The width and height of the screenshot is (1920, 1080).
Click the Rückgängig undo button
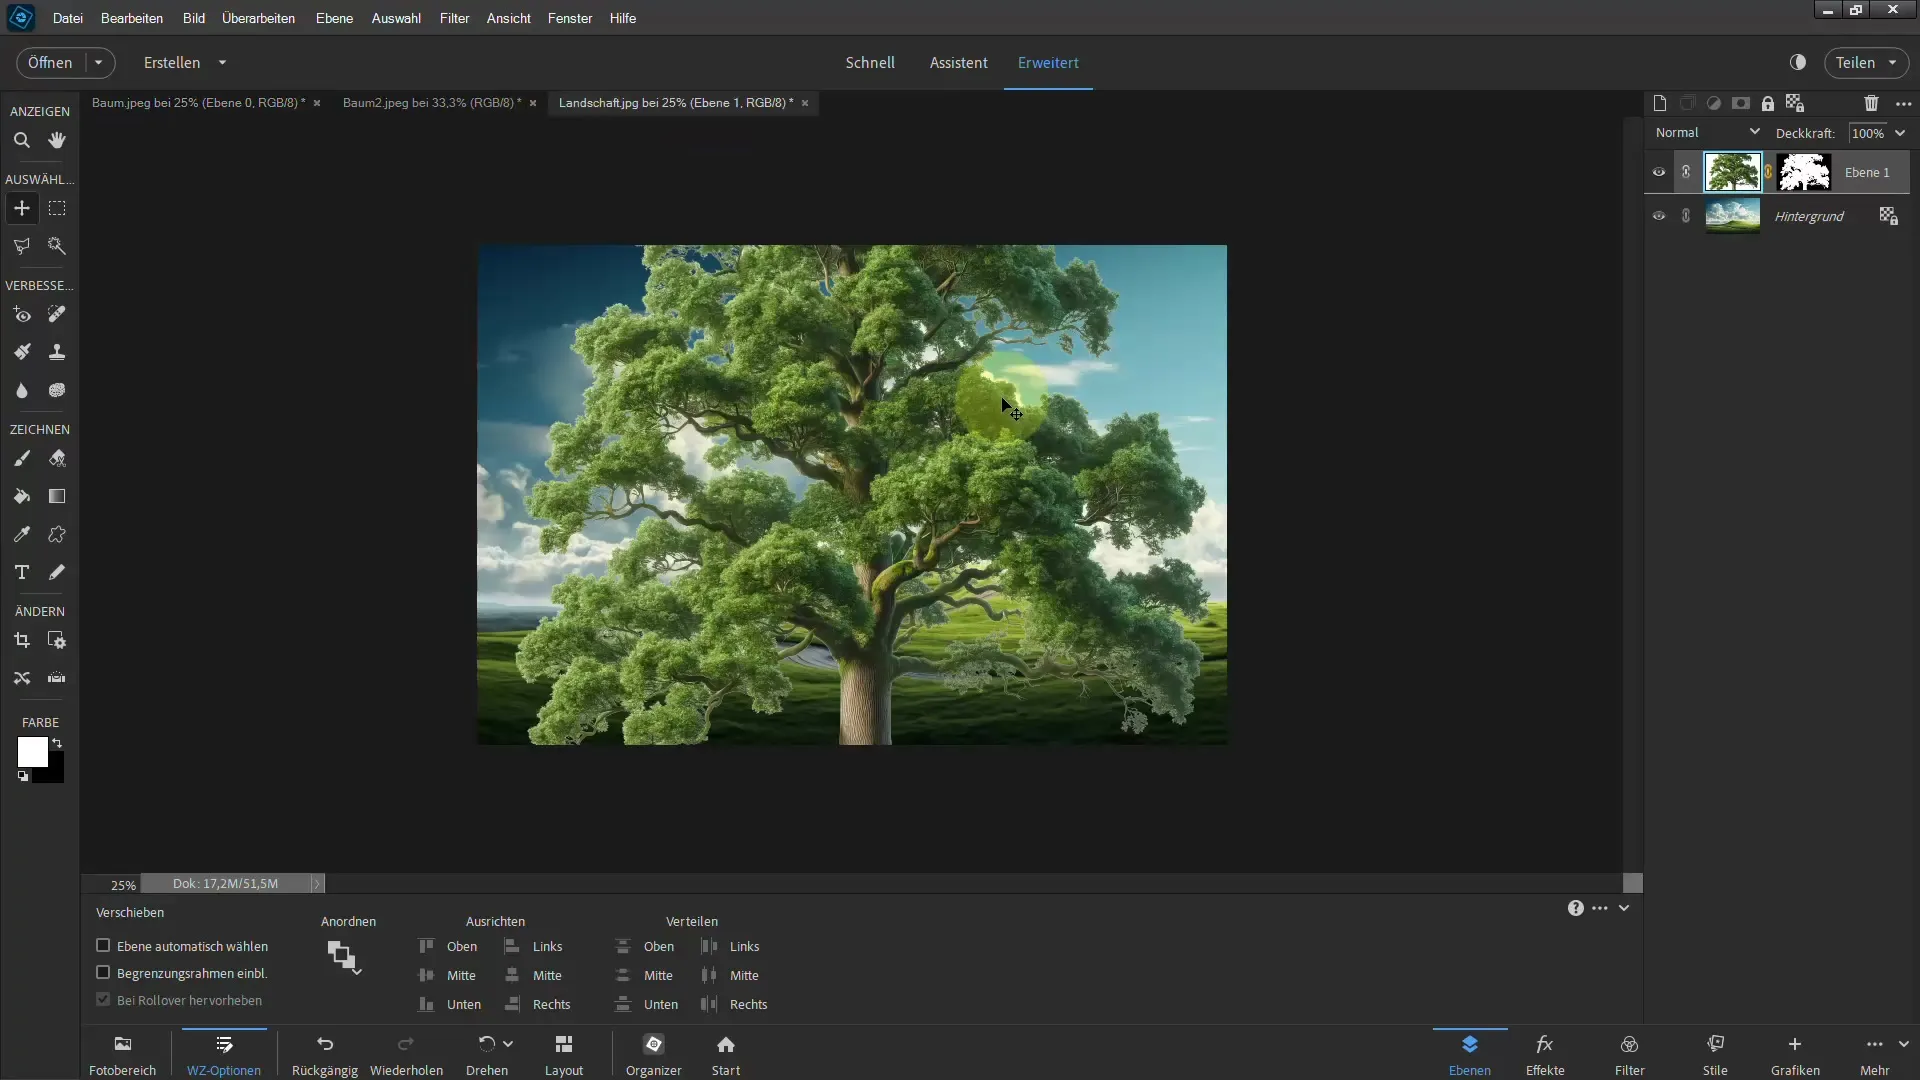324,1055
